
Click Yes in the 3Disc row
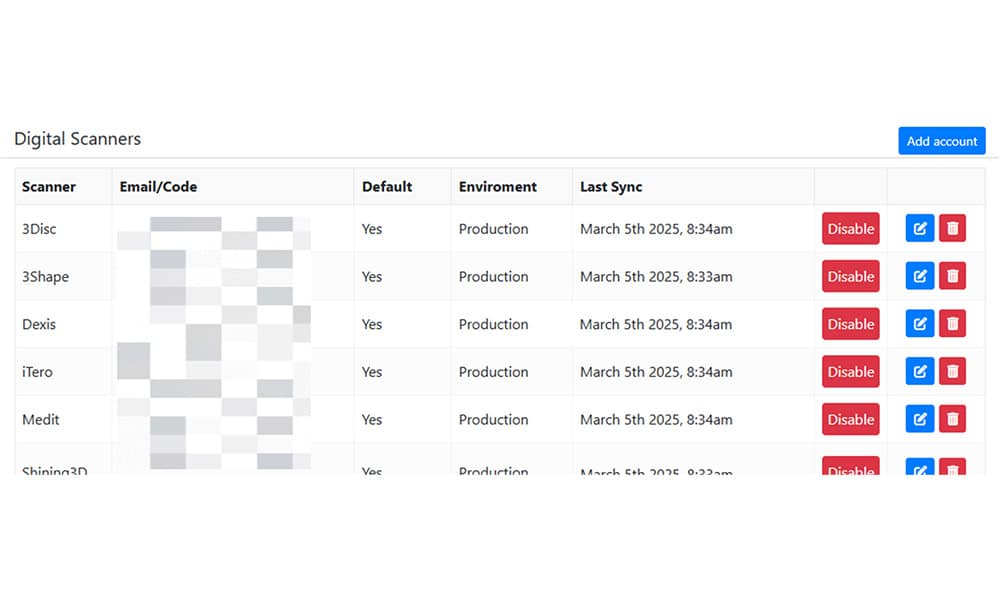click(x=372, y=229)
